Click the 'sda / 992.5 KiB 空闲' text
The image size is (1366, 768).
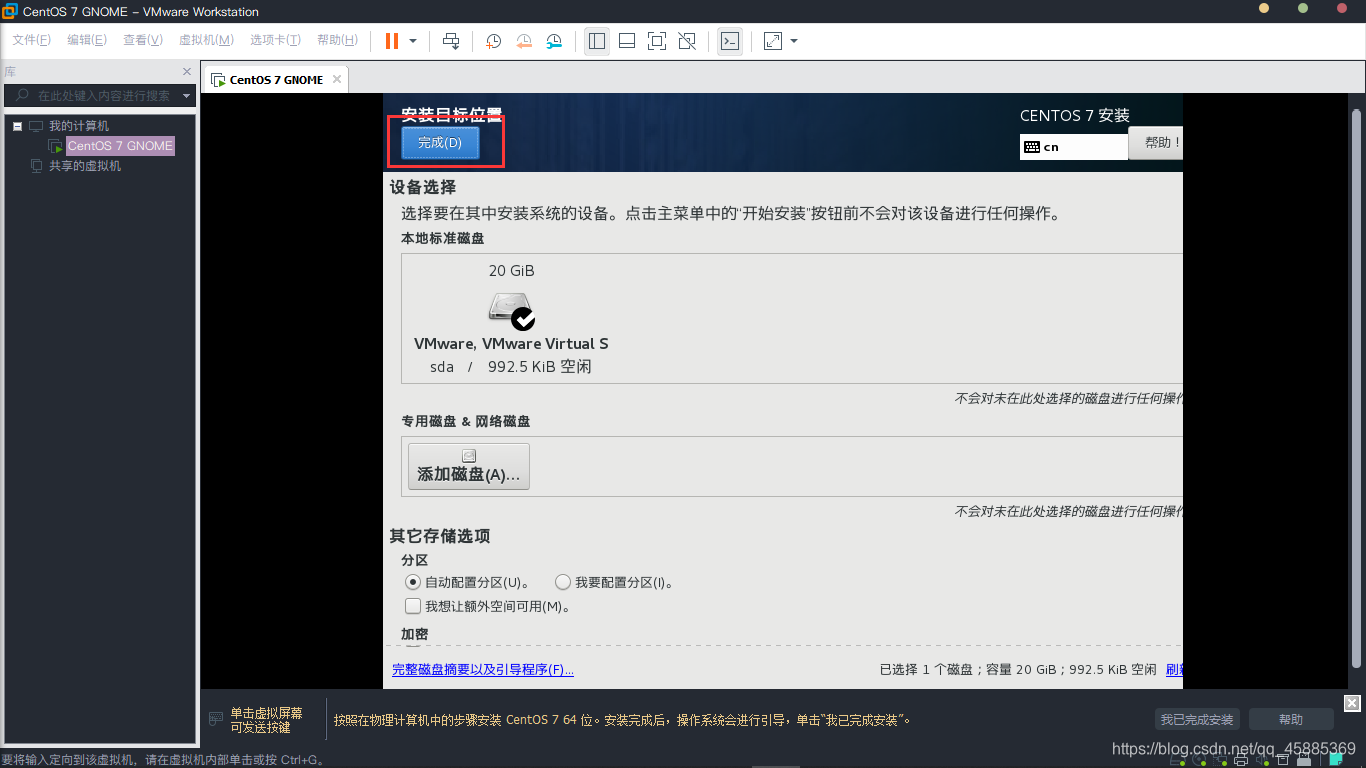tap(511, 367)
